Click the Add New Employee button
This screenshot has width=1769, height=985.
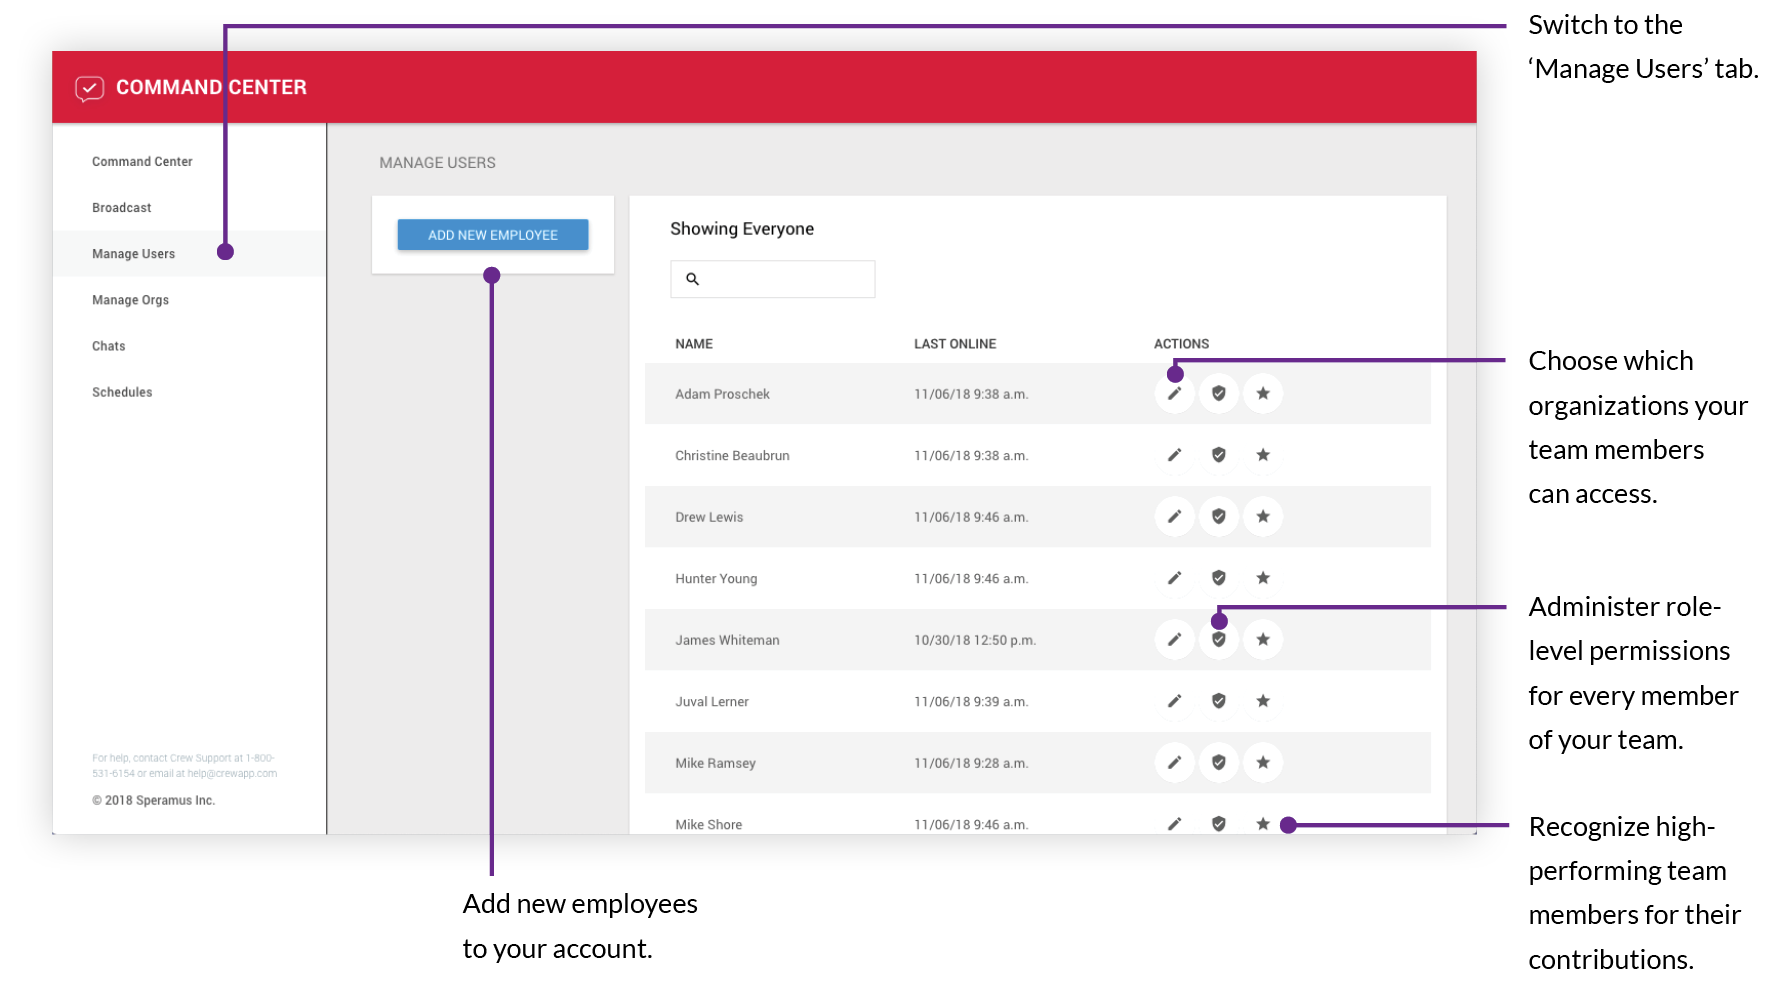[492, 234]
